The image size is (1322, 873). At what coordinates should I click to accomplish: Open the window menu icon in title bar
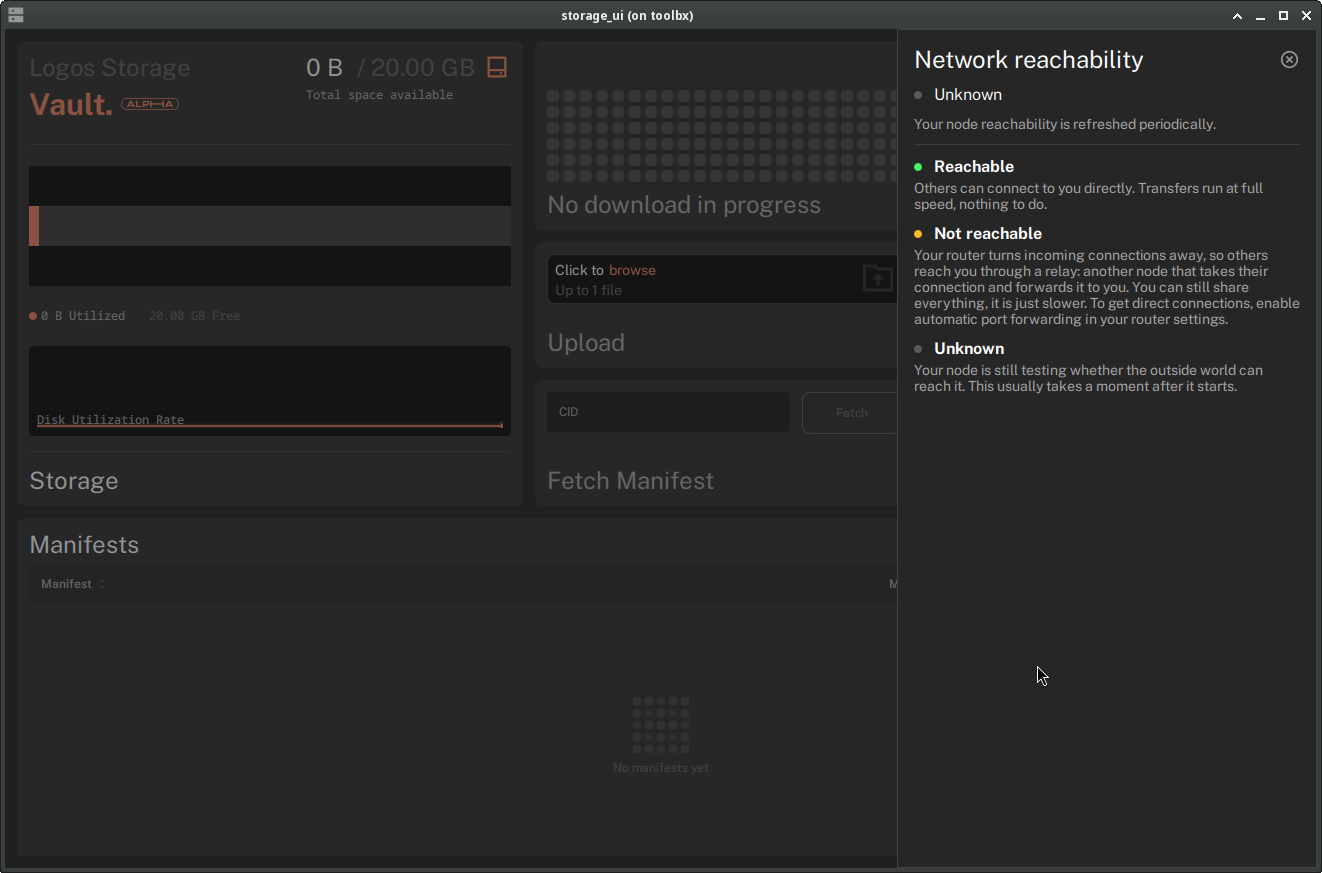point(15,15)
